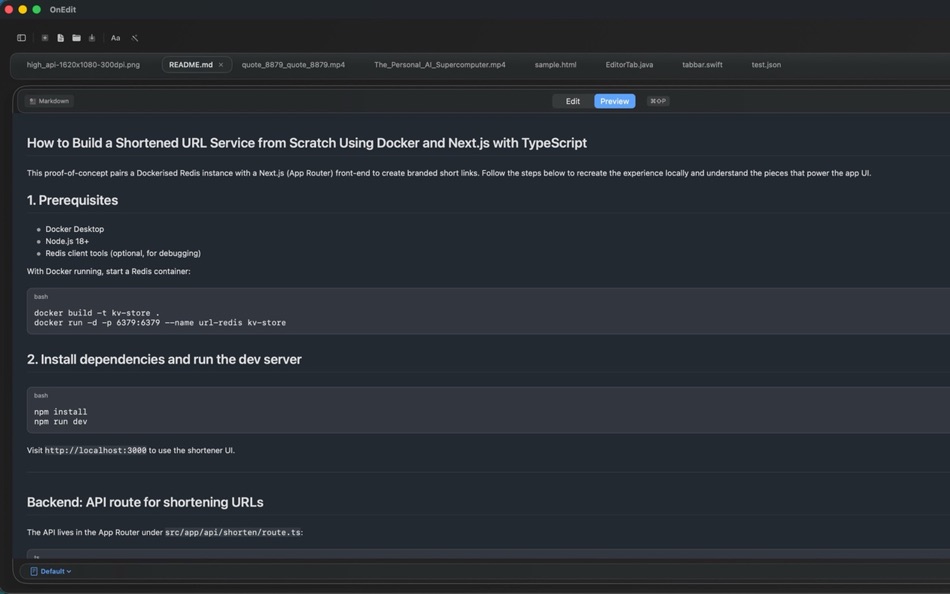Viewport: 950px width, 594px height.
Task: Click src/app/api/shorten/route.ts inline code
Action: click(x=233, y=532)
